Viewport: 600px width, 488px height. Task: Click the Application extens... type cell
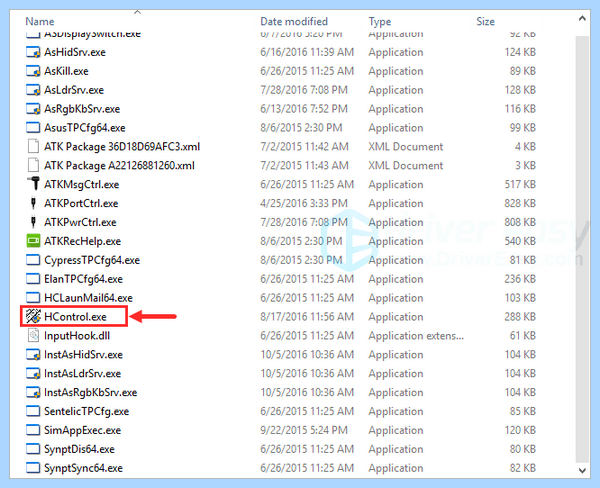coord(416,336)
